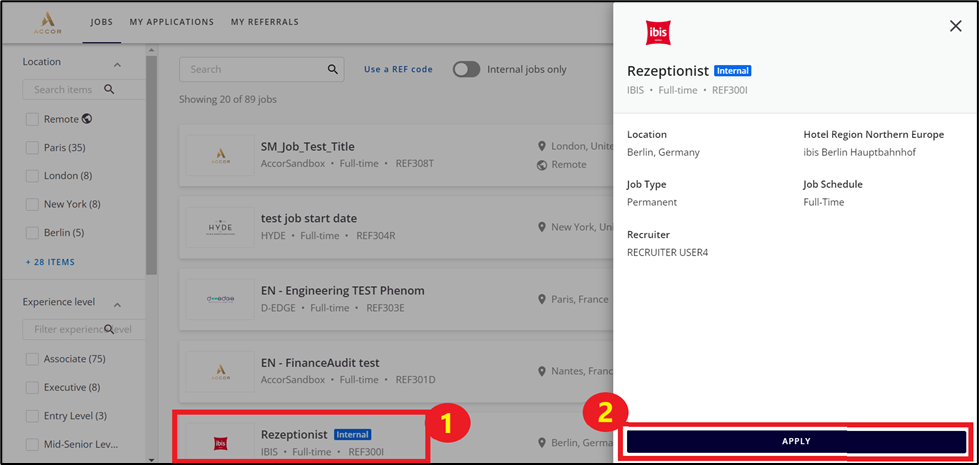
Task: Toggle the Internal jobs only switch
Action: [x=466, y=69]
